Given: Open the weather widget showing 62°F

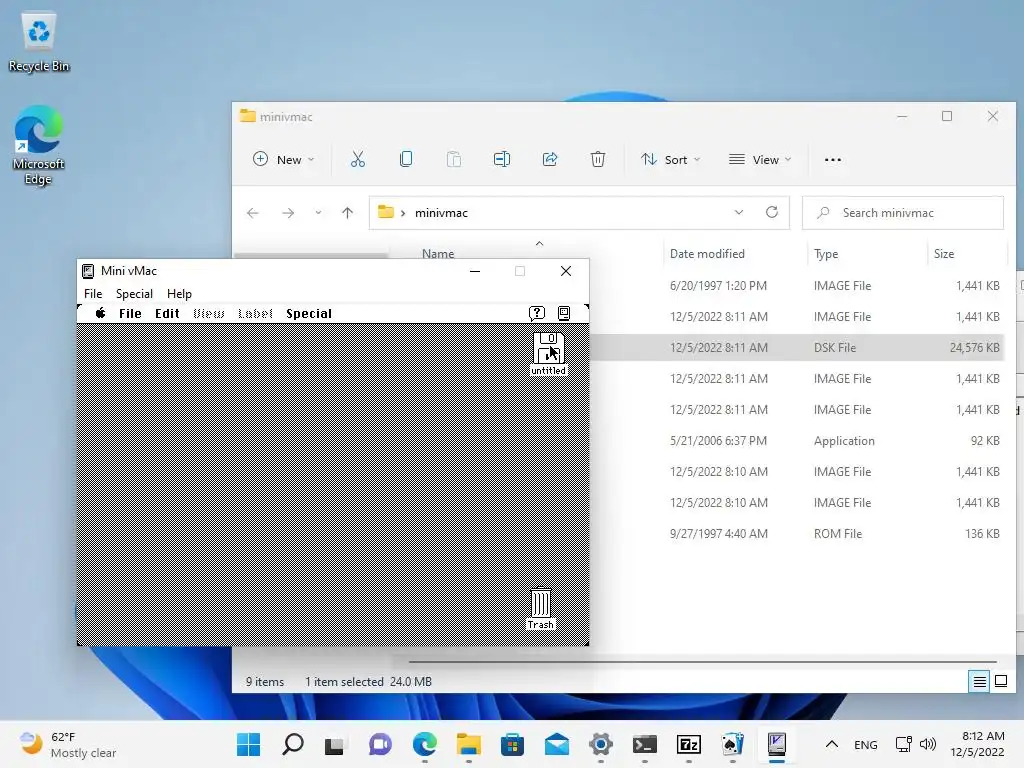Looking at the screenshot, I should pos(67,744).
